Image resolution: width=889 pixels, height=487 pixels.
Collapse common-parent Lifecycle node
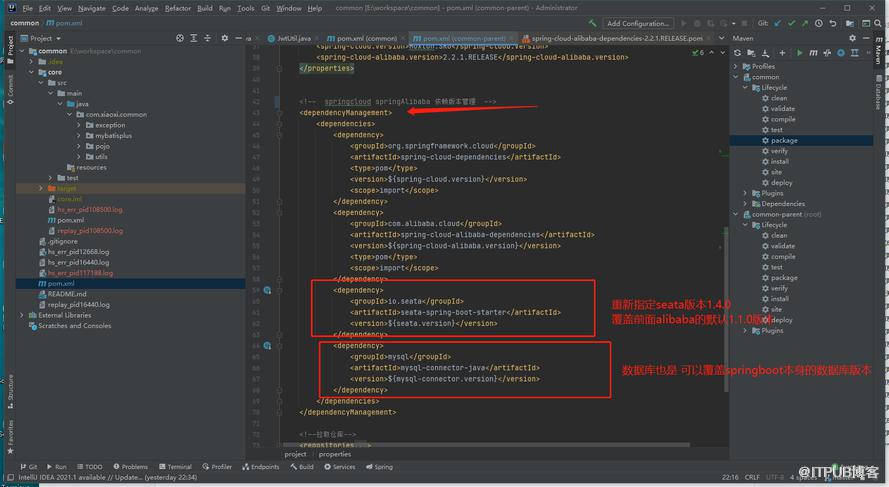[x=745, y=225]
